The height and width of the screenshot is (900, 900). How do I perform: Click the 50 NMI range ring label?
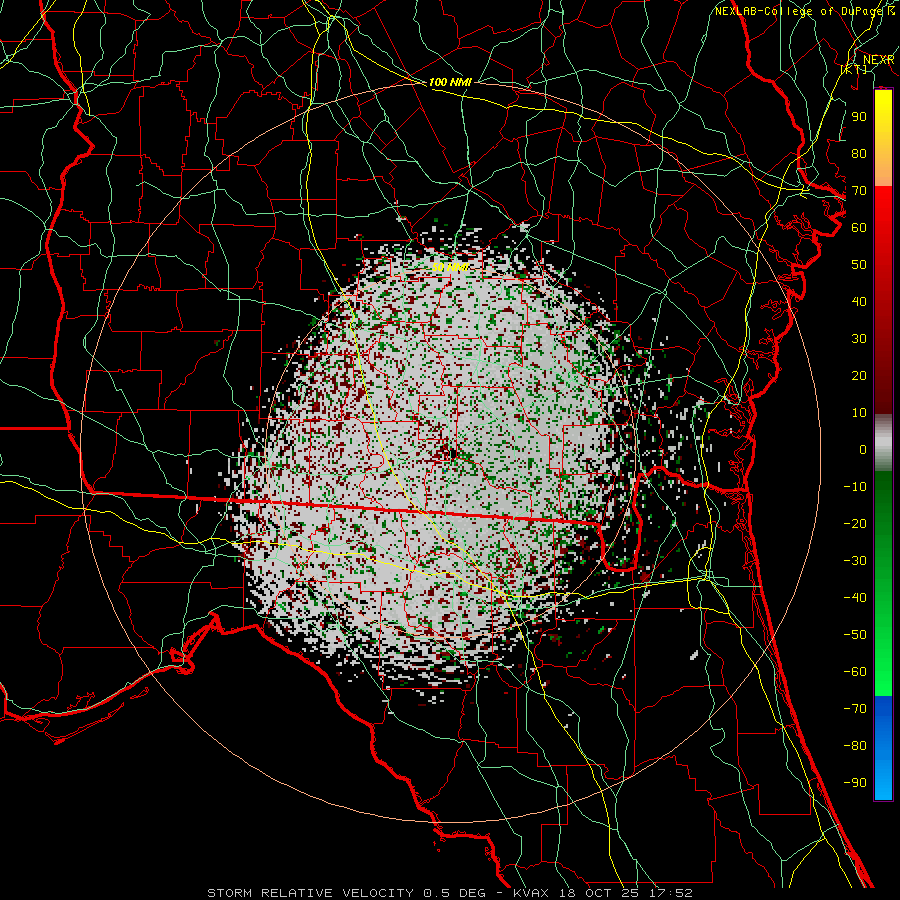coord(449,267)
